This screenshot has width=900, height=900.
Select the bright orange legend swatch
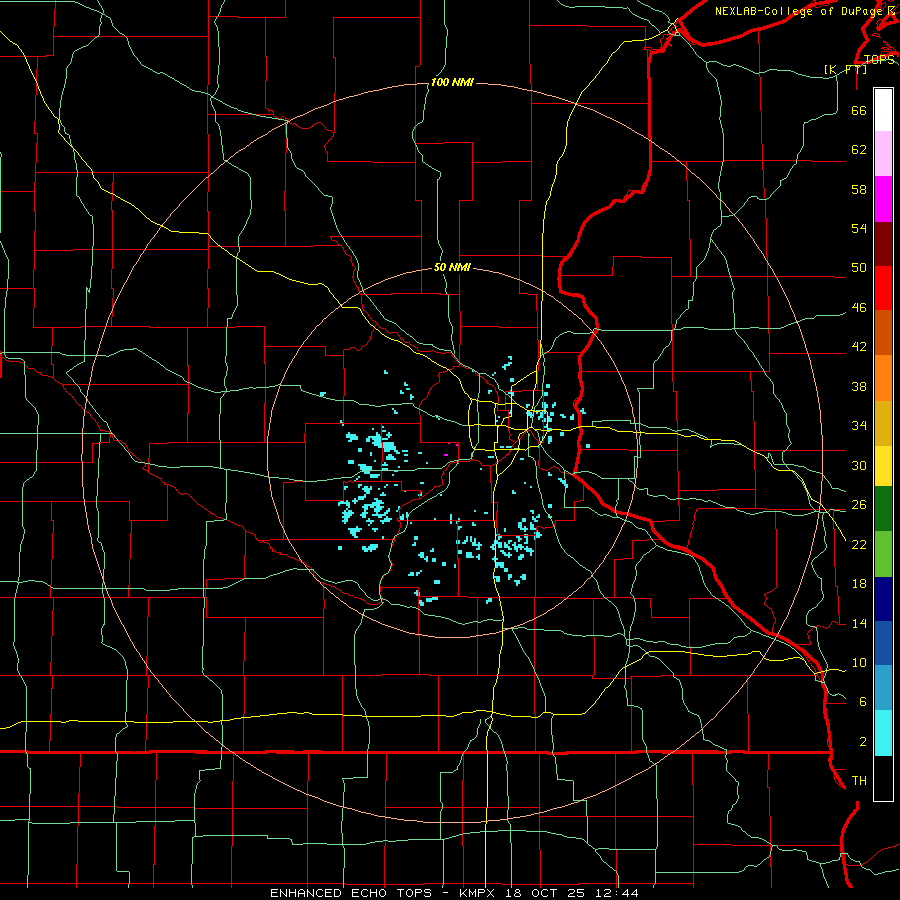883,378
